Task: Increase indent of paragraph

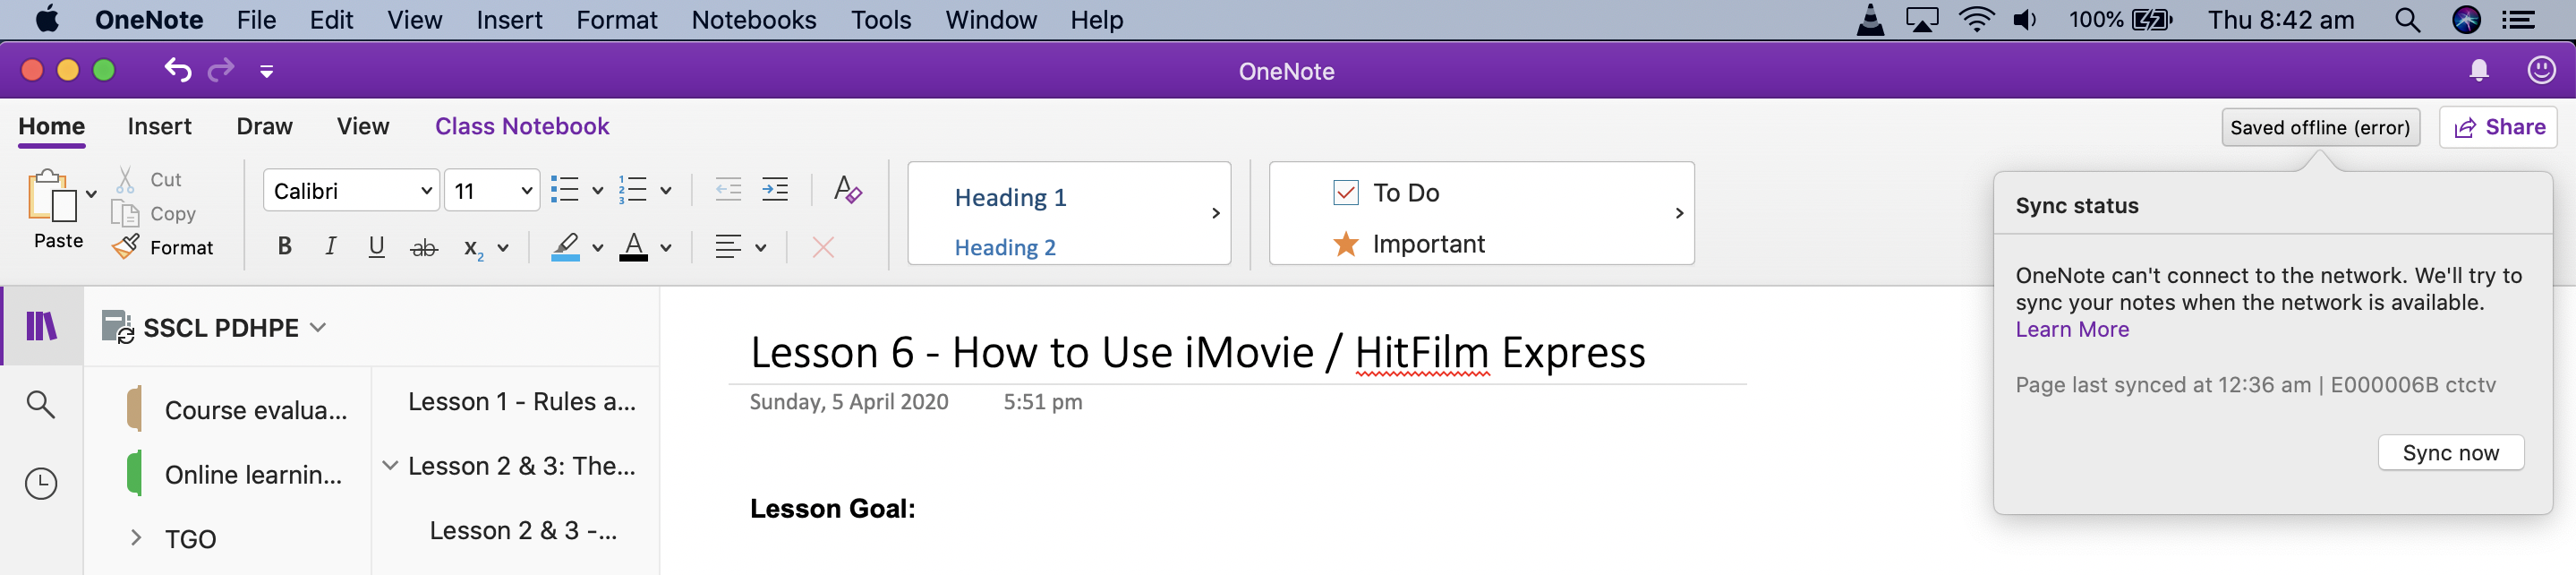Action: pos(775,190)
